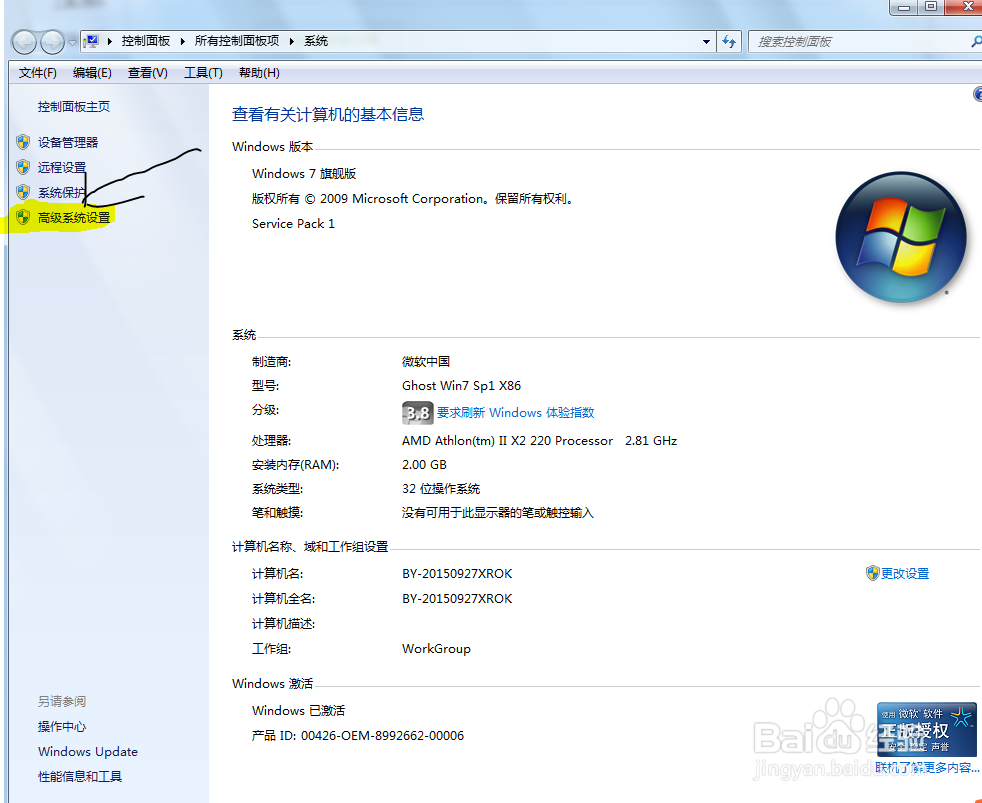This screenshot has height=803, width=982.
Task: Open 要求刷新 Windows 体验指数 link
Action: 515,413
